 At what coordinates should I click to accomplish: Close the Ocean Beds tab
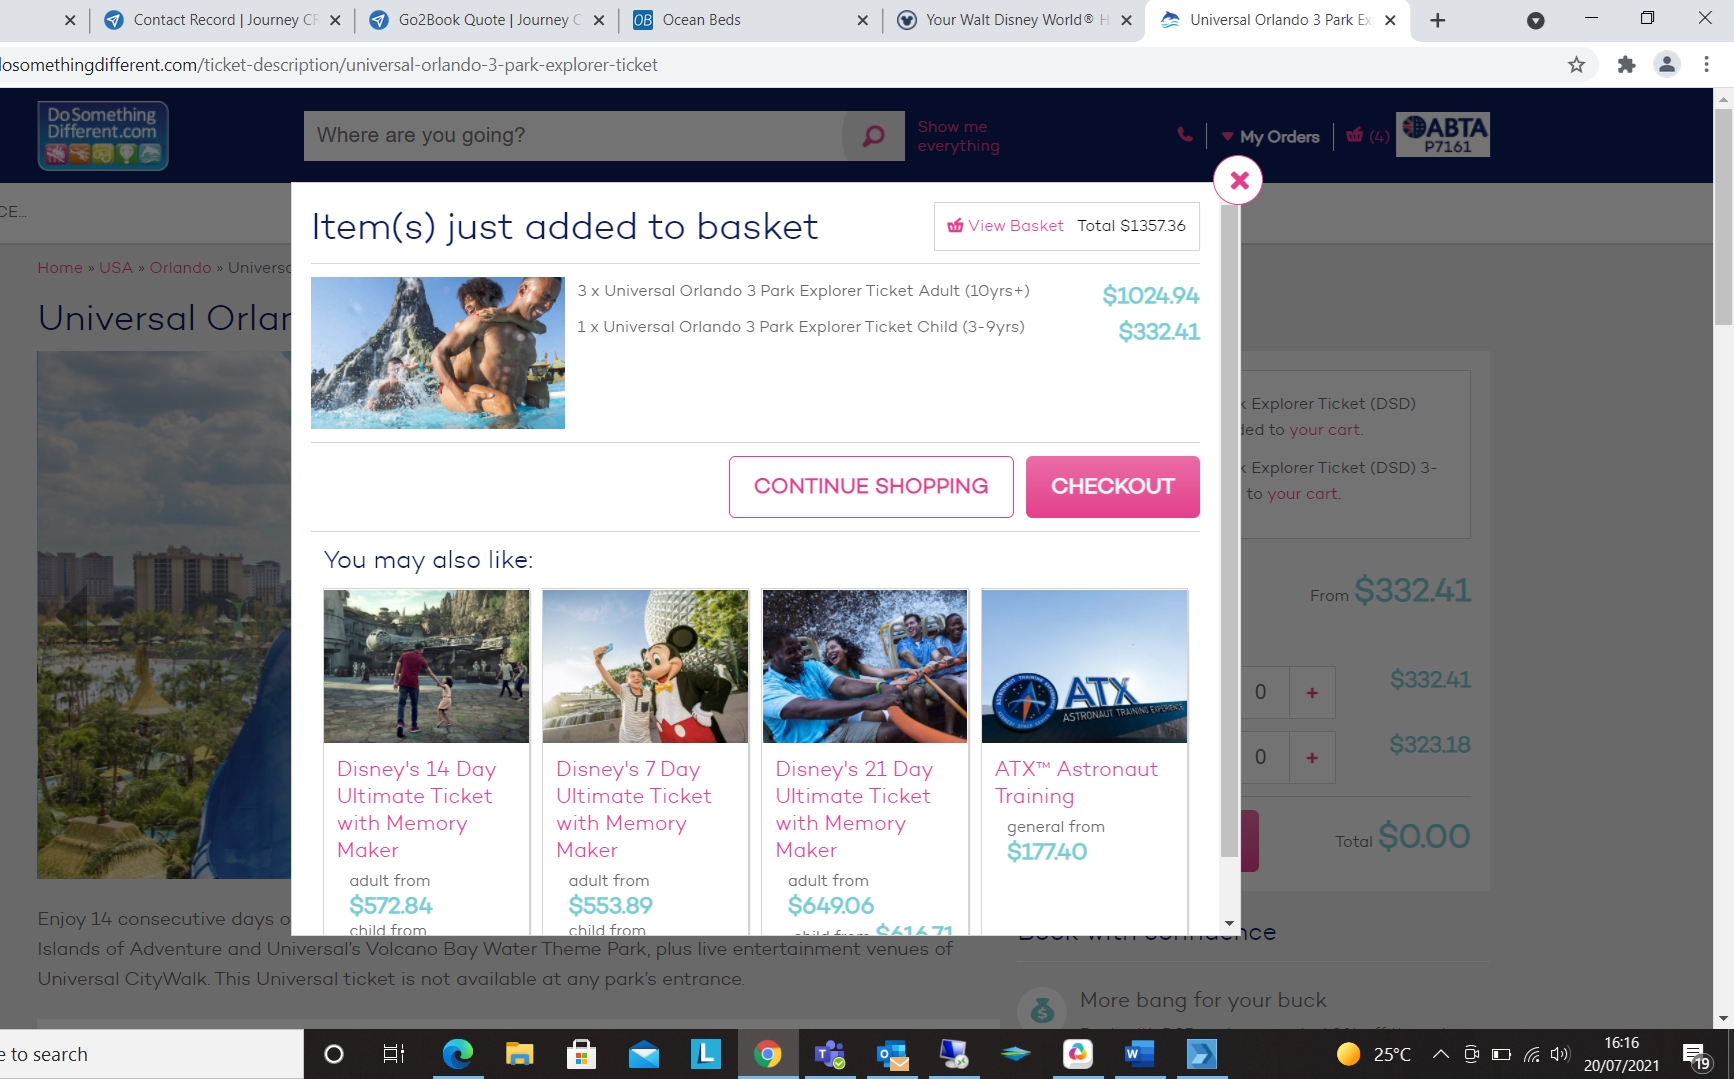(862, 20)
